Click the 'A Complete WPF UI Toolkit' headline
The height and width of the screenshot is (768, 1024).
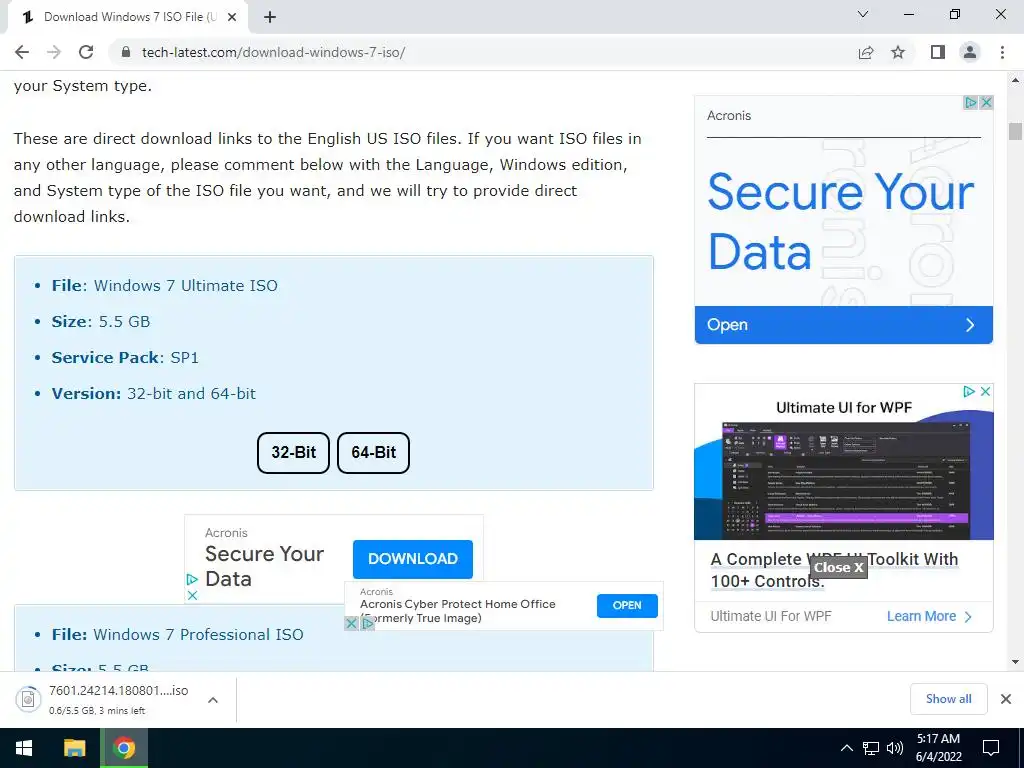834,570
